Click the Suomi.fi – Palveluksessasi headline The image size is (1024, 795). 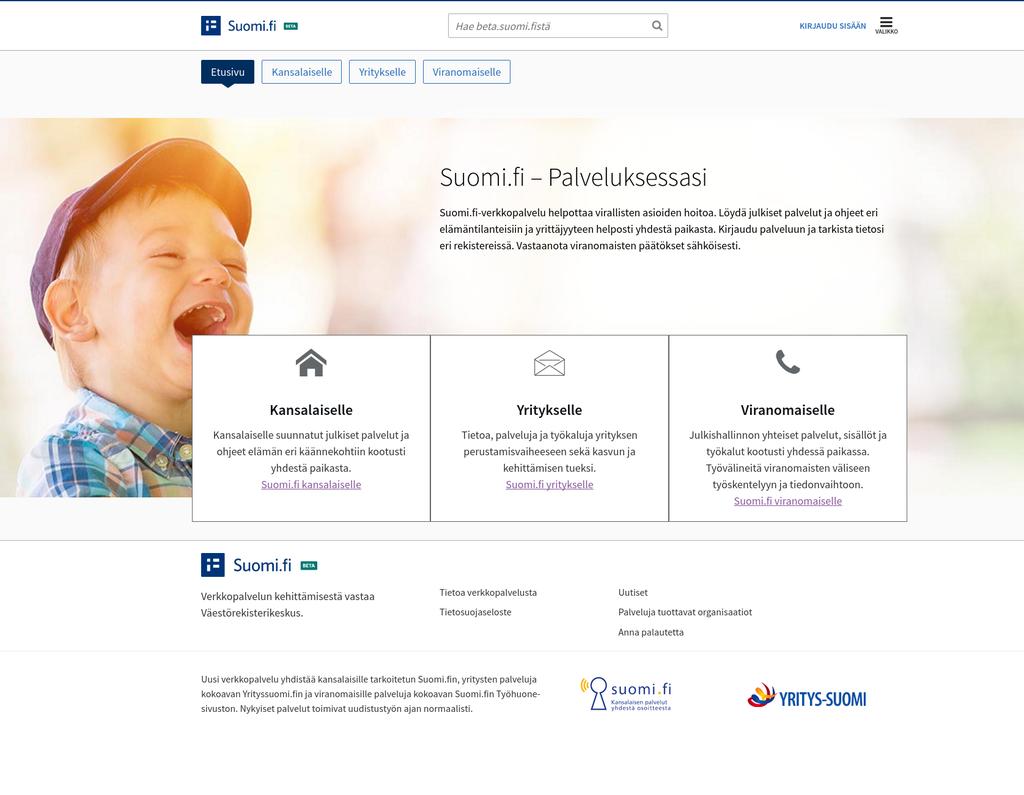[573, 178]
